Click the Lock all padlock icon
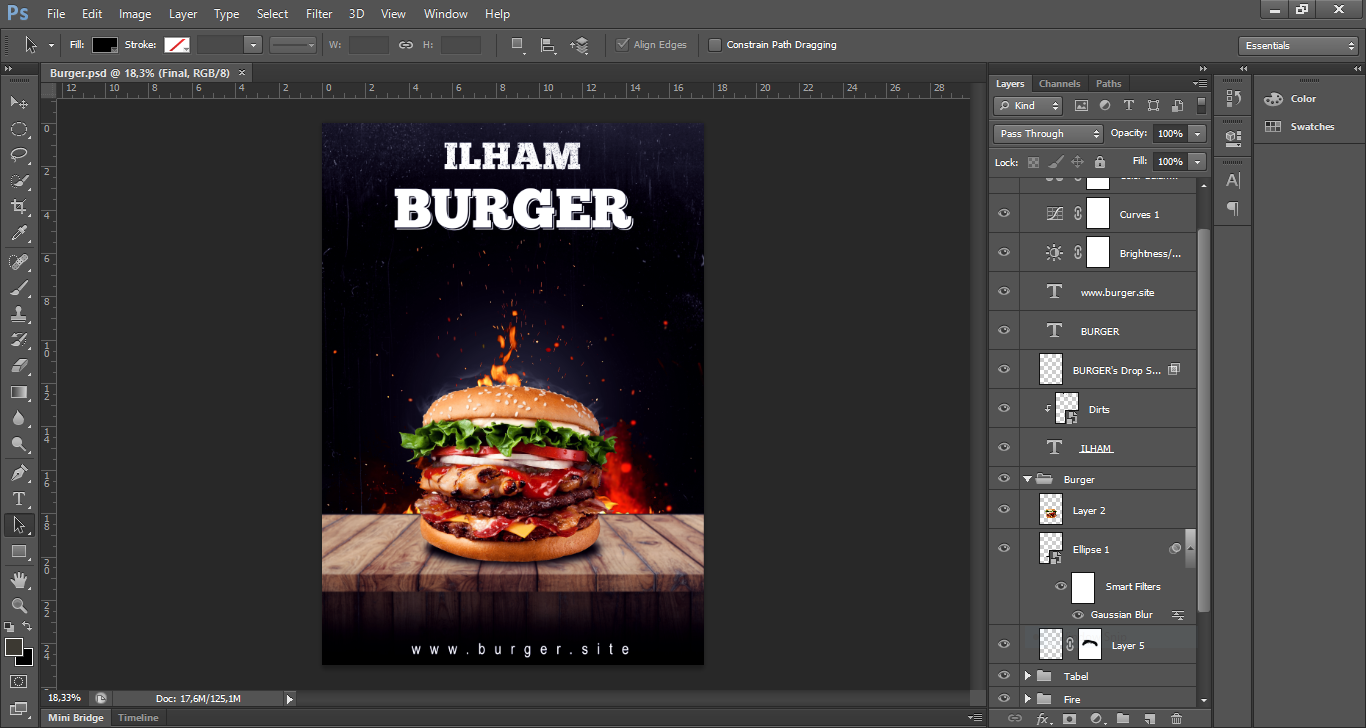Image resolution: width=1366 pixels, height=728 pixels. pyautogui.click(x=1100, y=162)
